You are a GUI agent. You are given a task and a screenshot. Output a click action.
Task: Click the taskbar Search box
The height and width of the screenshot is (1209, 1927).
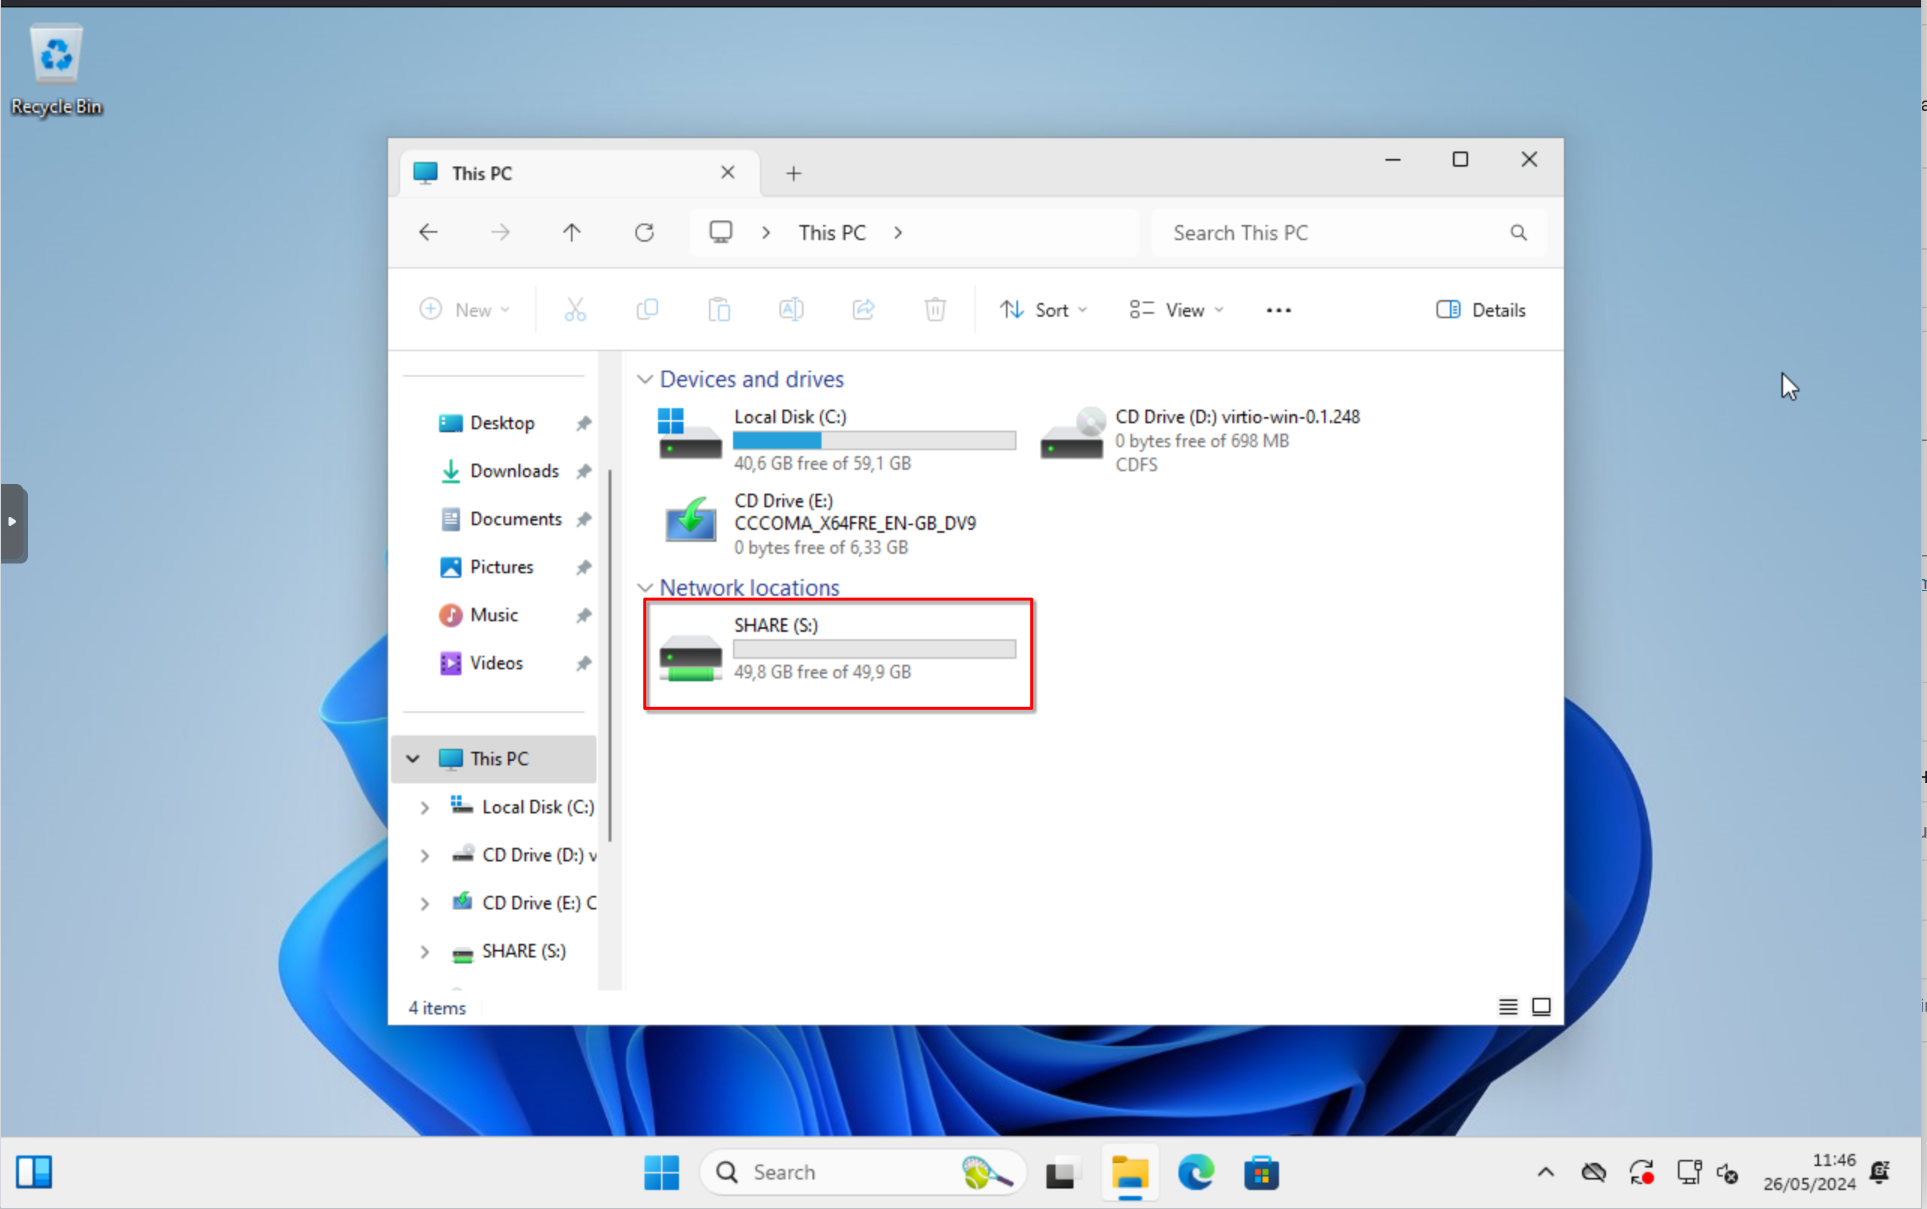864,1172
